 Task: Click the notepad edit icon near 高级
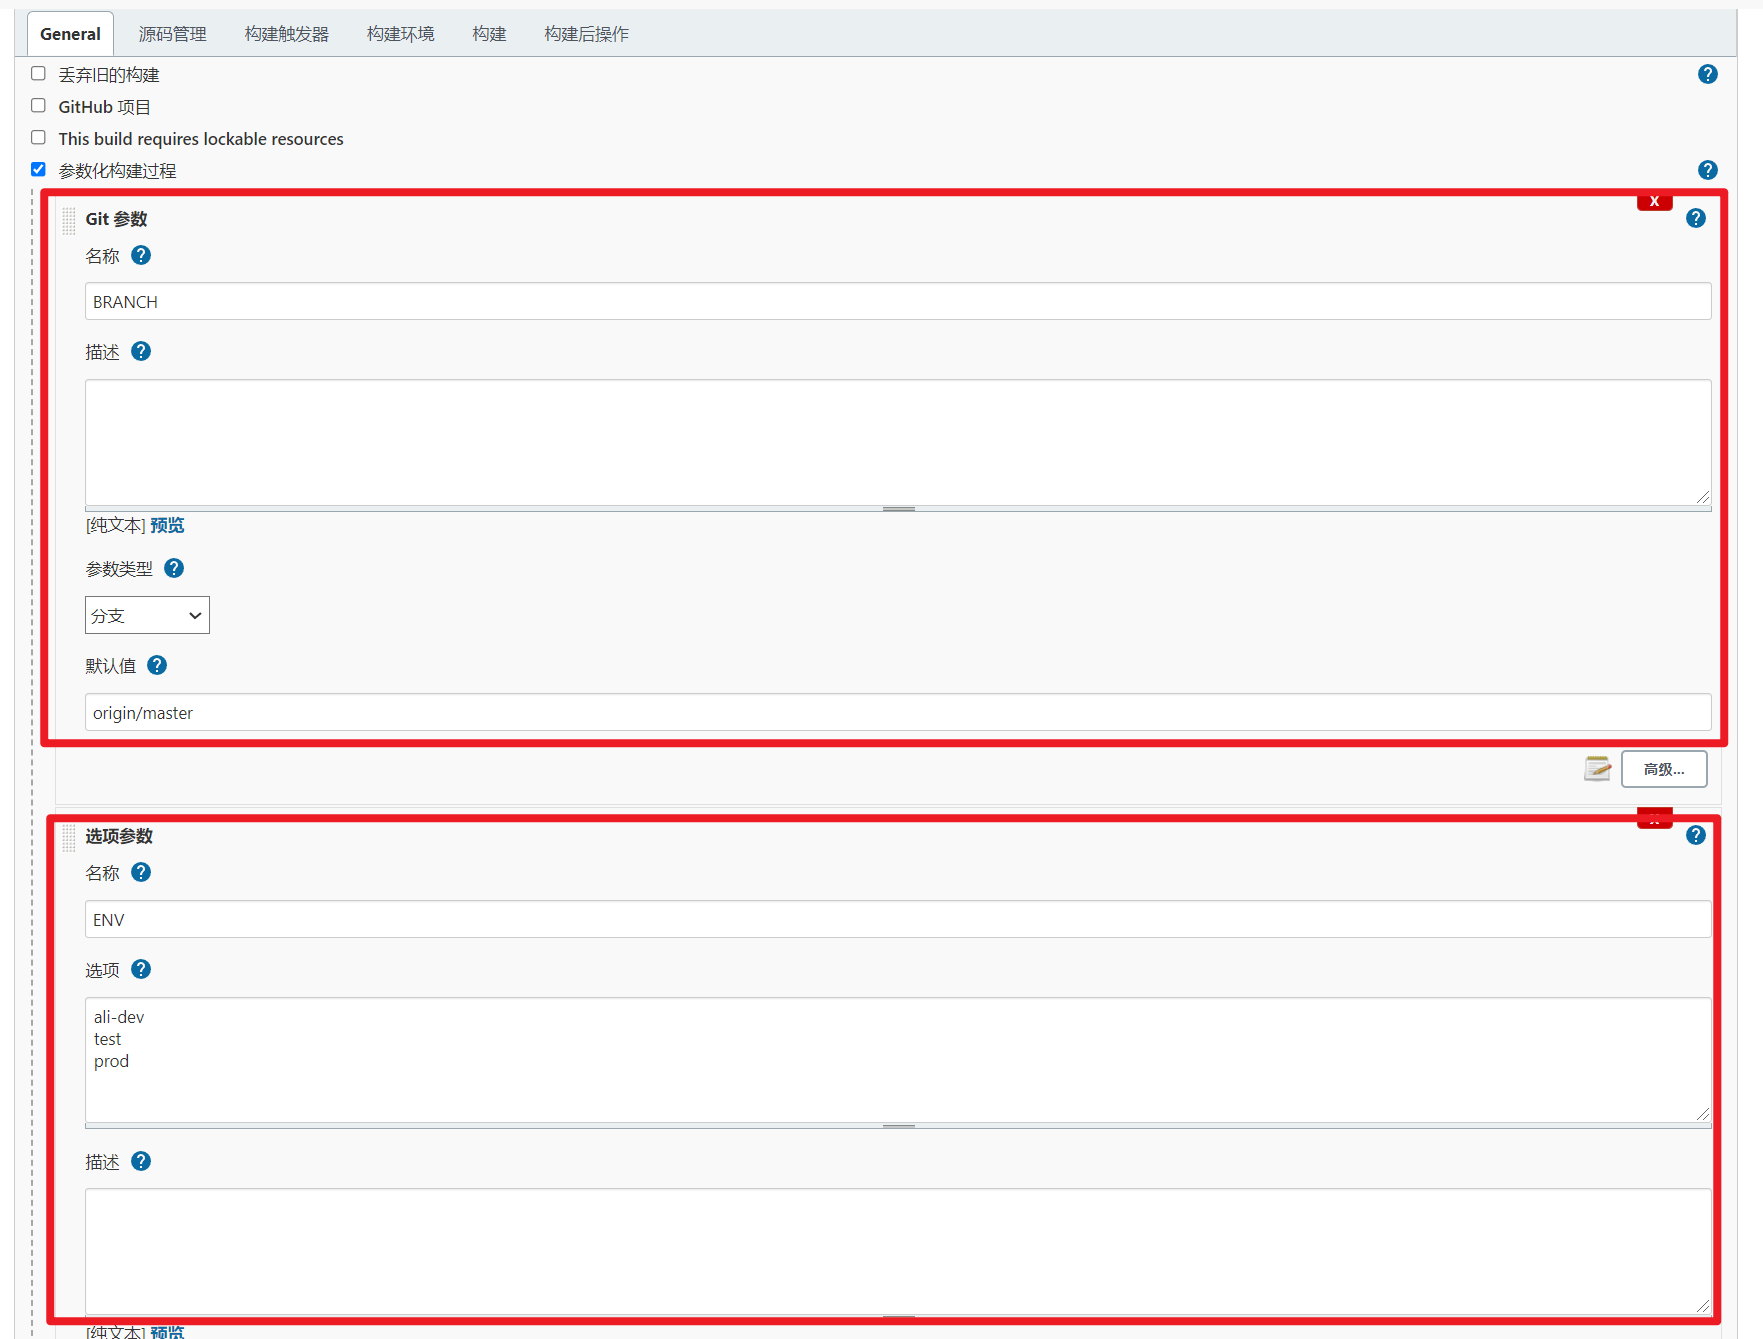point(1598,769)
